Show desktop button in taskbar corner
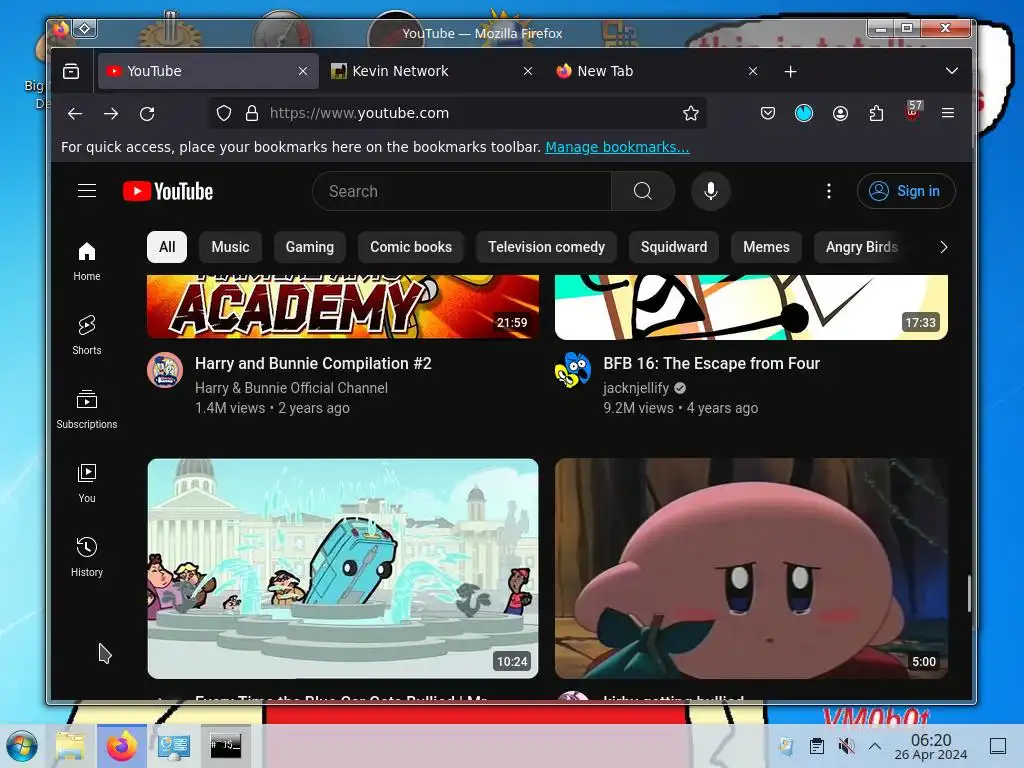This screenshot has width=1024, height=768. 998,746
